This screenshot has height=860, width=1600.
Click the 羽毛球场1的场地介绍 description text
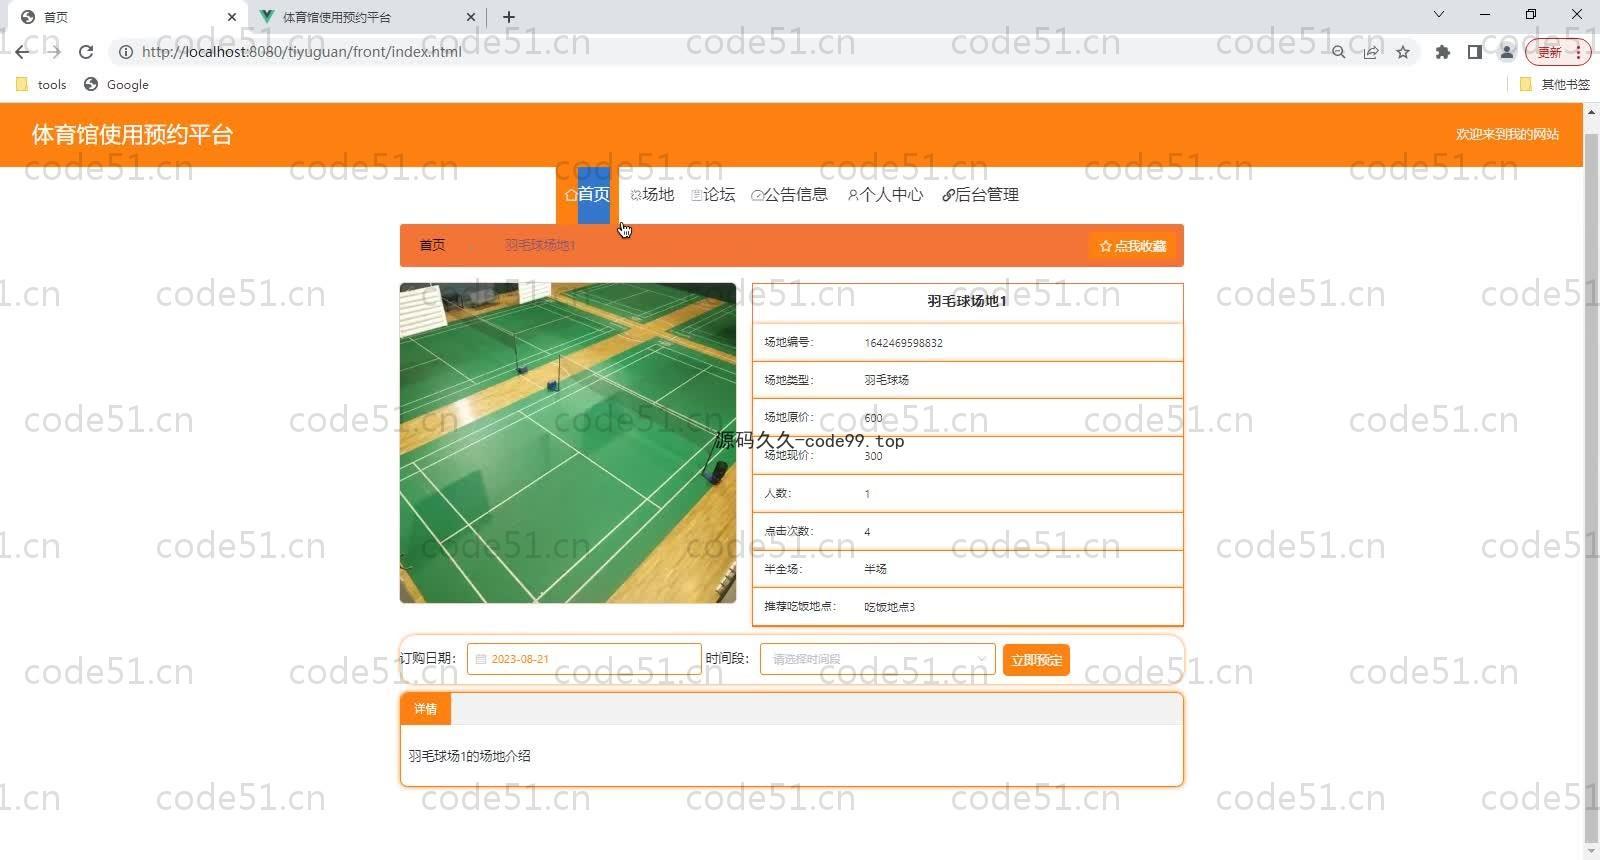coord(469,756)
